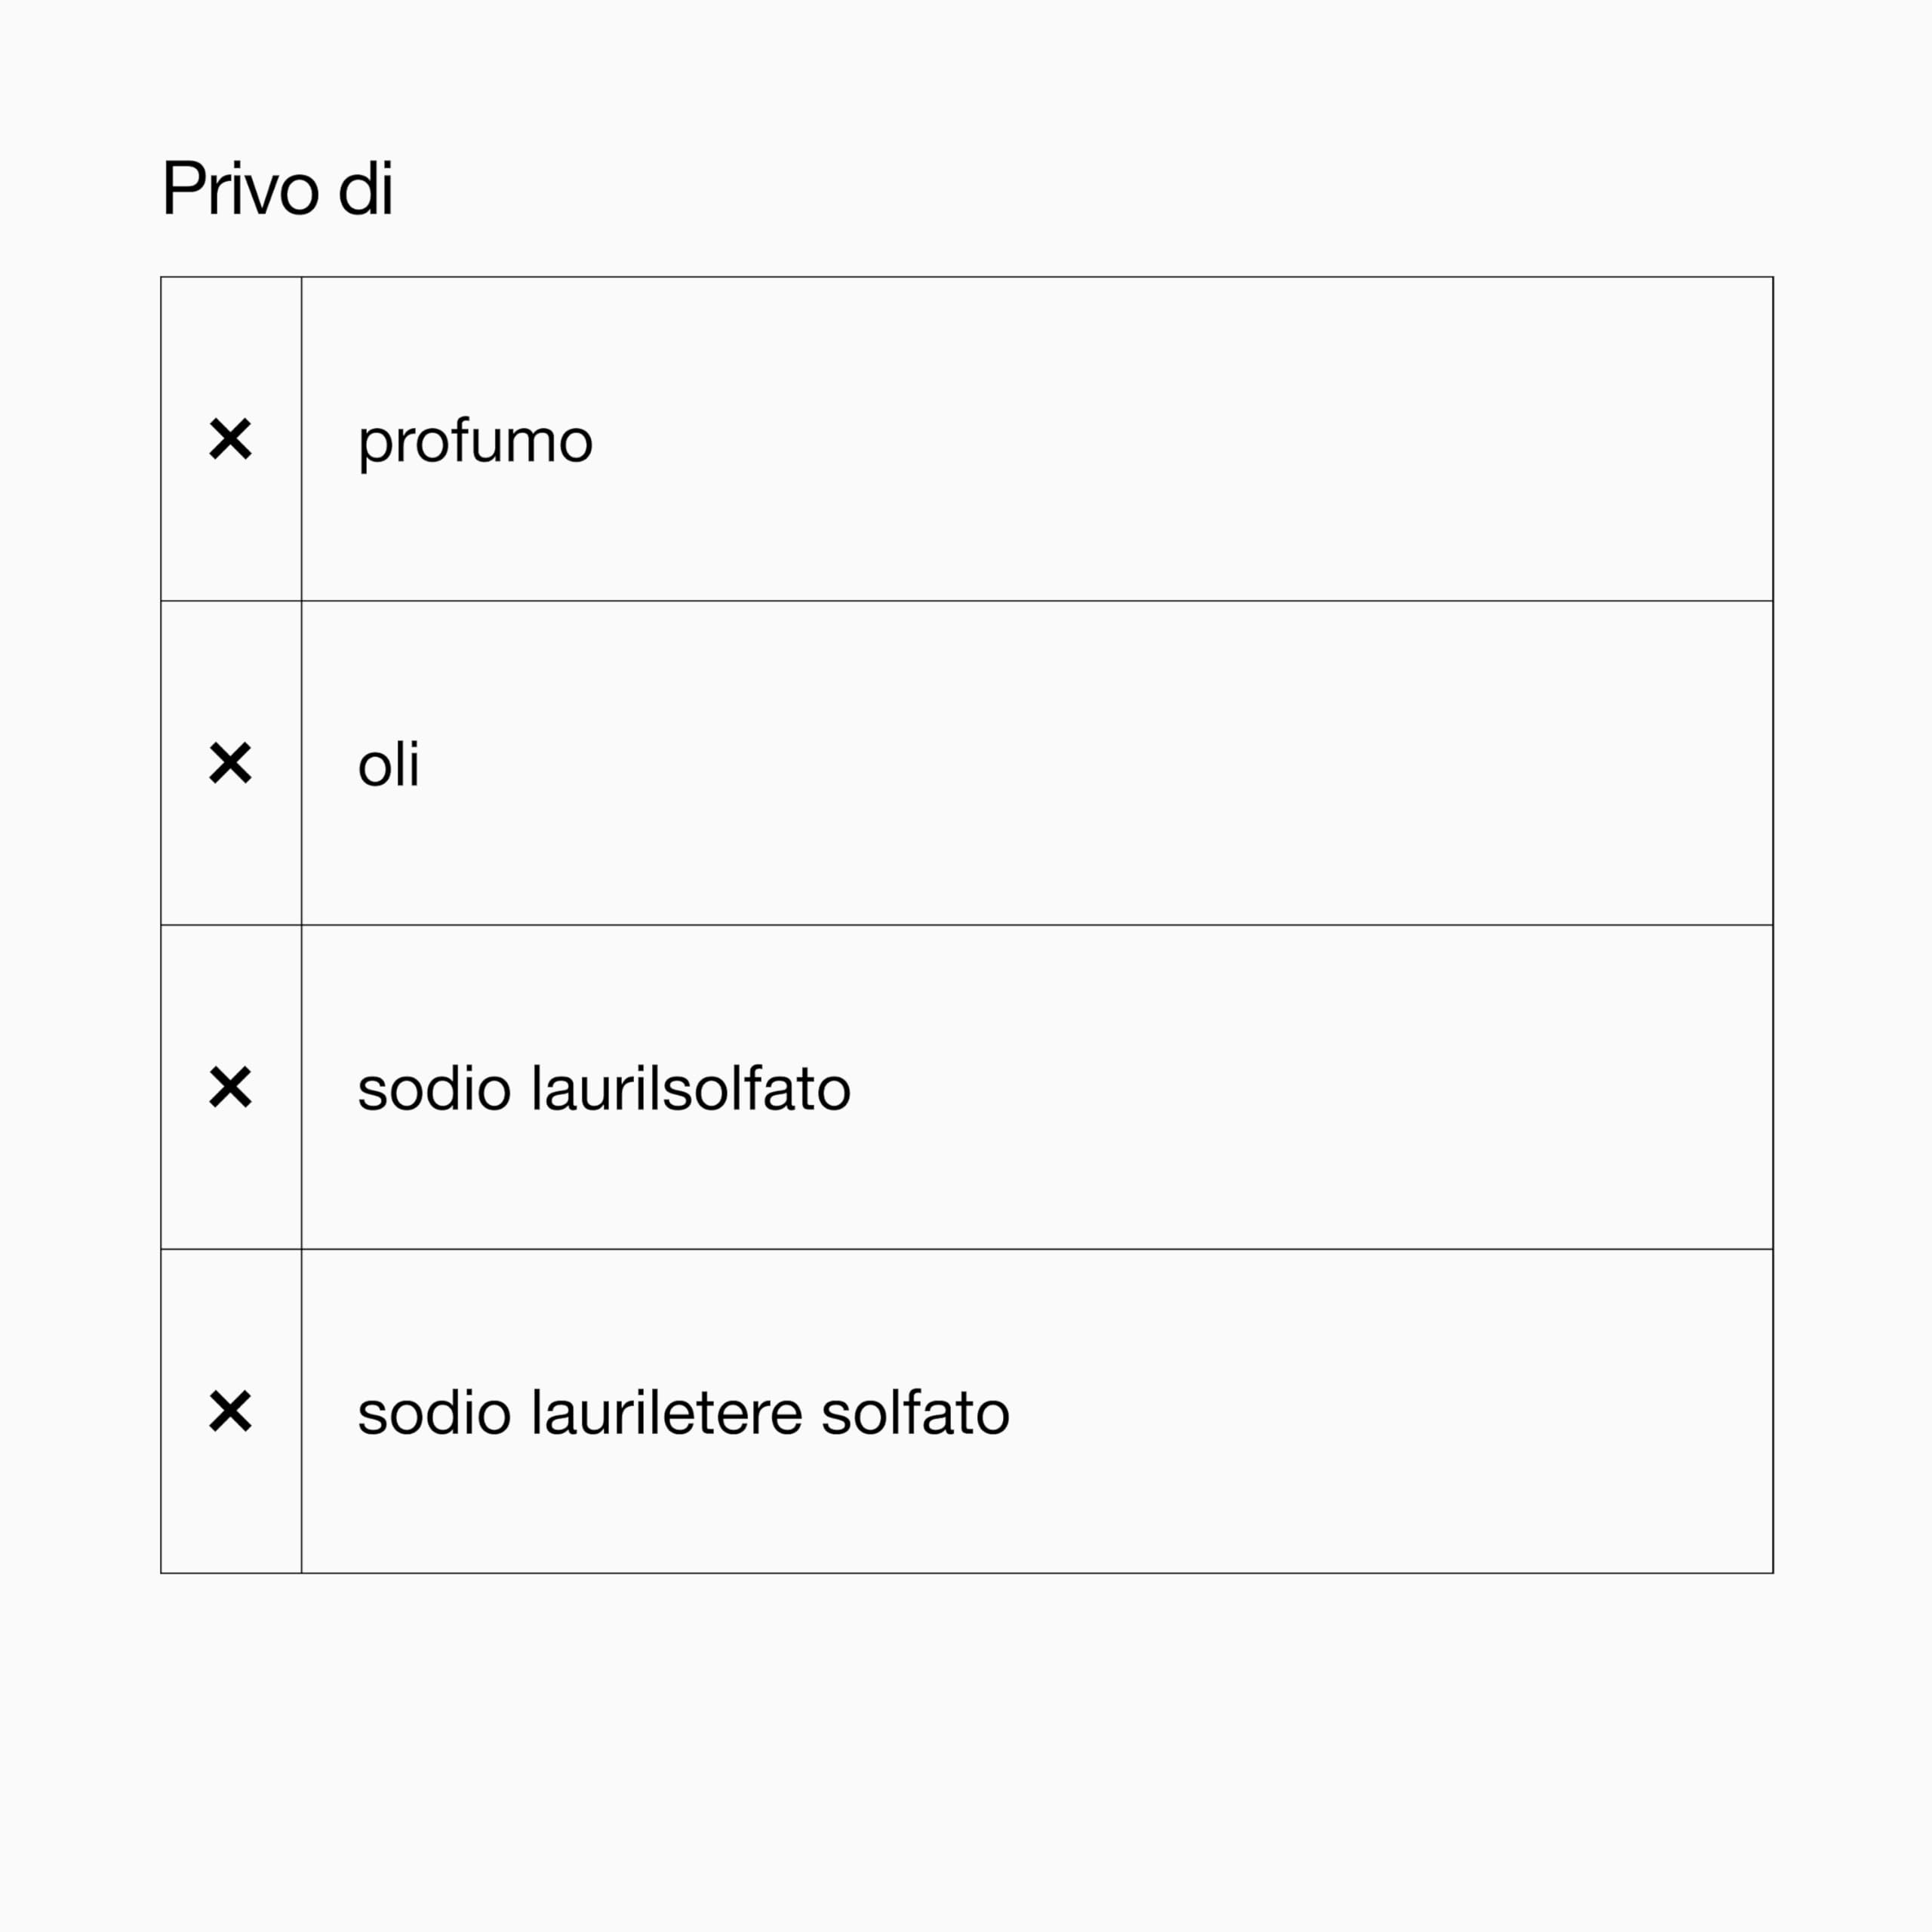
Task: Select the "oli" text entry
Action: click(388, 764)
